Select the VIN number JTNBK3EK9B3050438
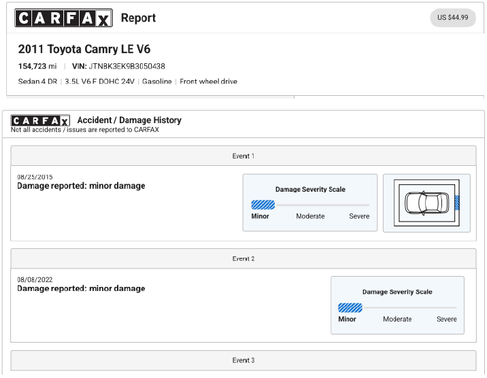487x378 pixels. coord(127,66)
